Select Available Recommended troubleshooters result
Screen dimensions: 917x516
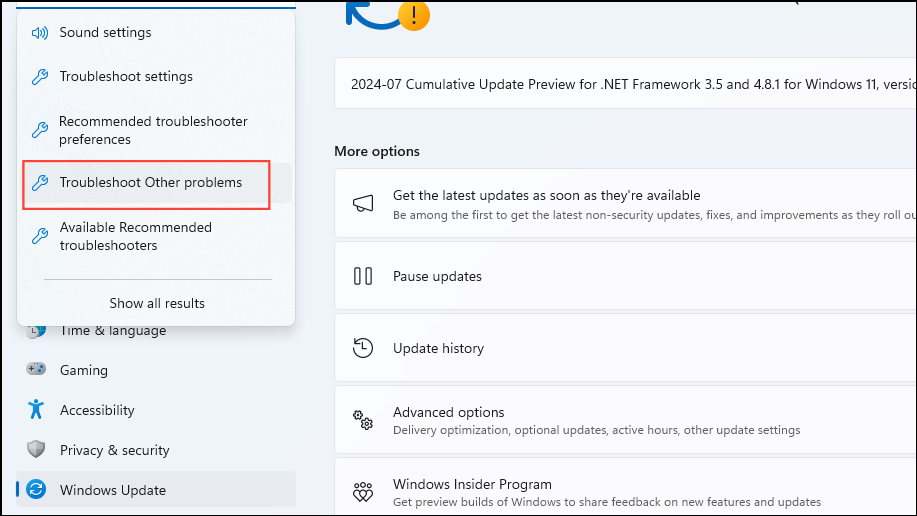tap(156, 236)
